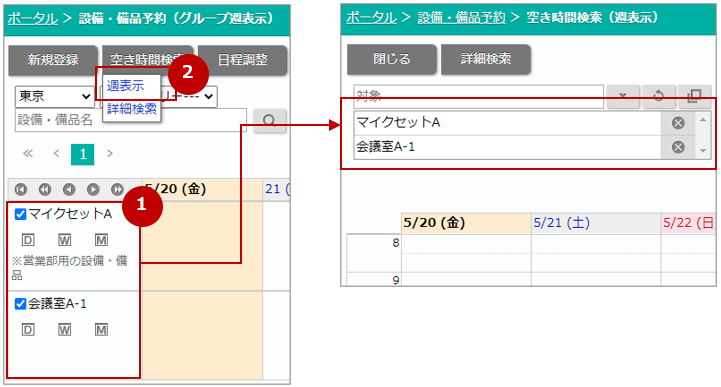Choose 詳細検索 in the popup menu
This screenshot has height=387, width=721.
pyautogui.click(x=132, y=109)
